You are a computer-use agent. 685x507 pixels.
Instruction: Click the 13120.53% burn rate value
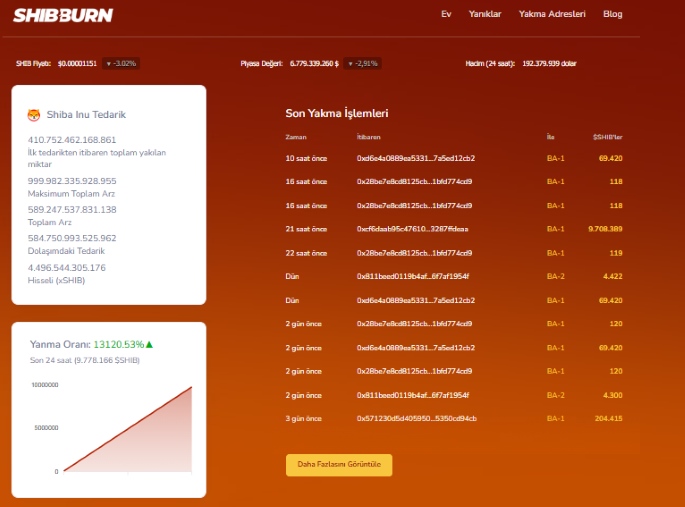[118, 345]
